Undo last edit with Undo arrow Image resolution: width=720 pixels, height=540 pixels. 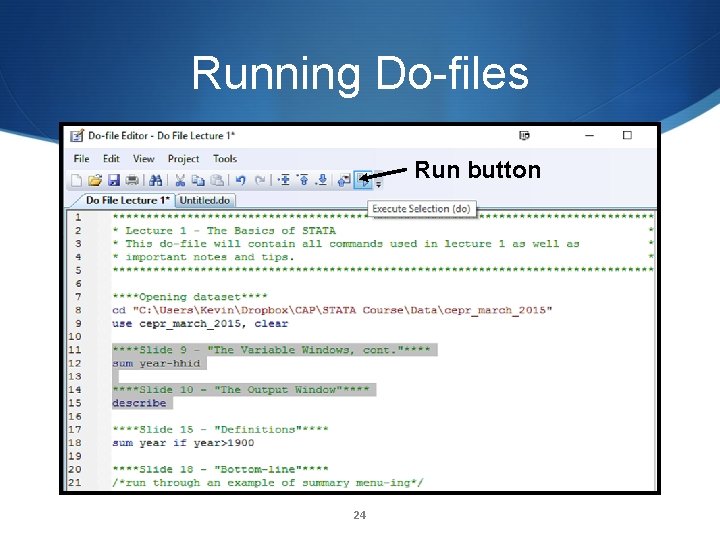pos(240,180)
